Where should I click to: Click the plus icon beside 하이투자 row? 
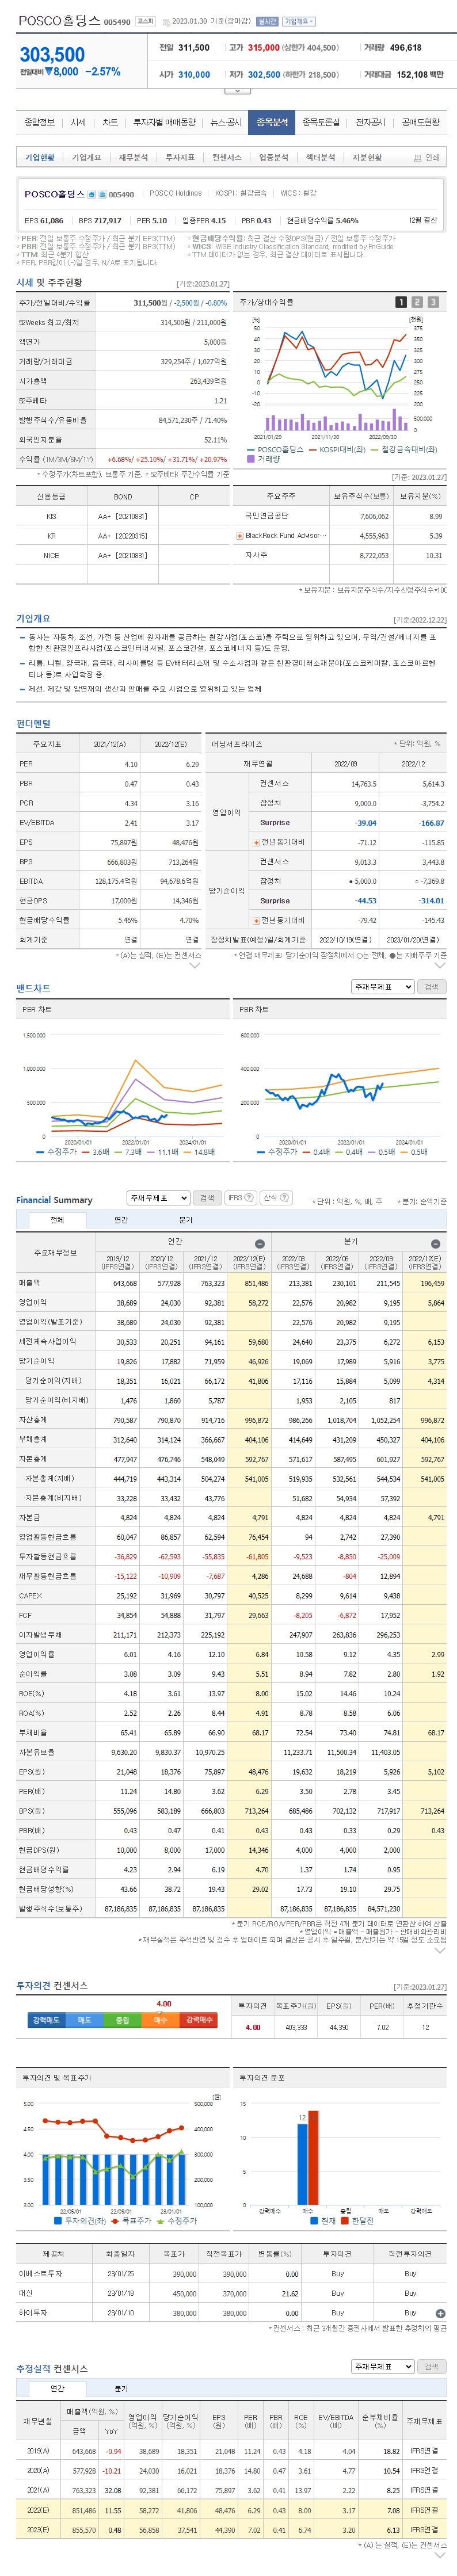[x=440, y=2313]
